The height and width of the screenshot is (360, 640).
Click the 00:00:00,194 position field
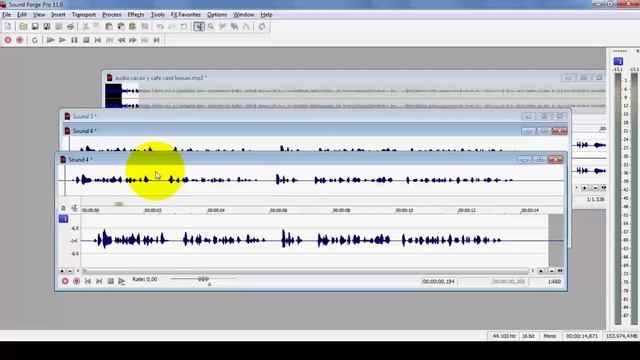[x=439, y=282]
